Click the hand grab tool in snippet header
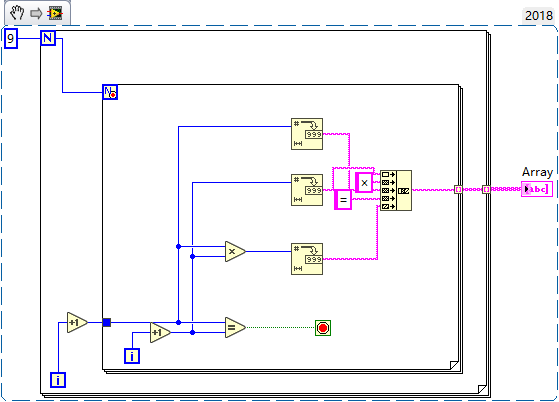This screenshot has height=402, width=559. [17, 13]
